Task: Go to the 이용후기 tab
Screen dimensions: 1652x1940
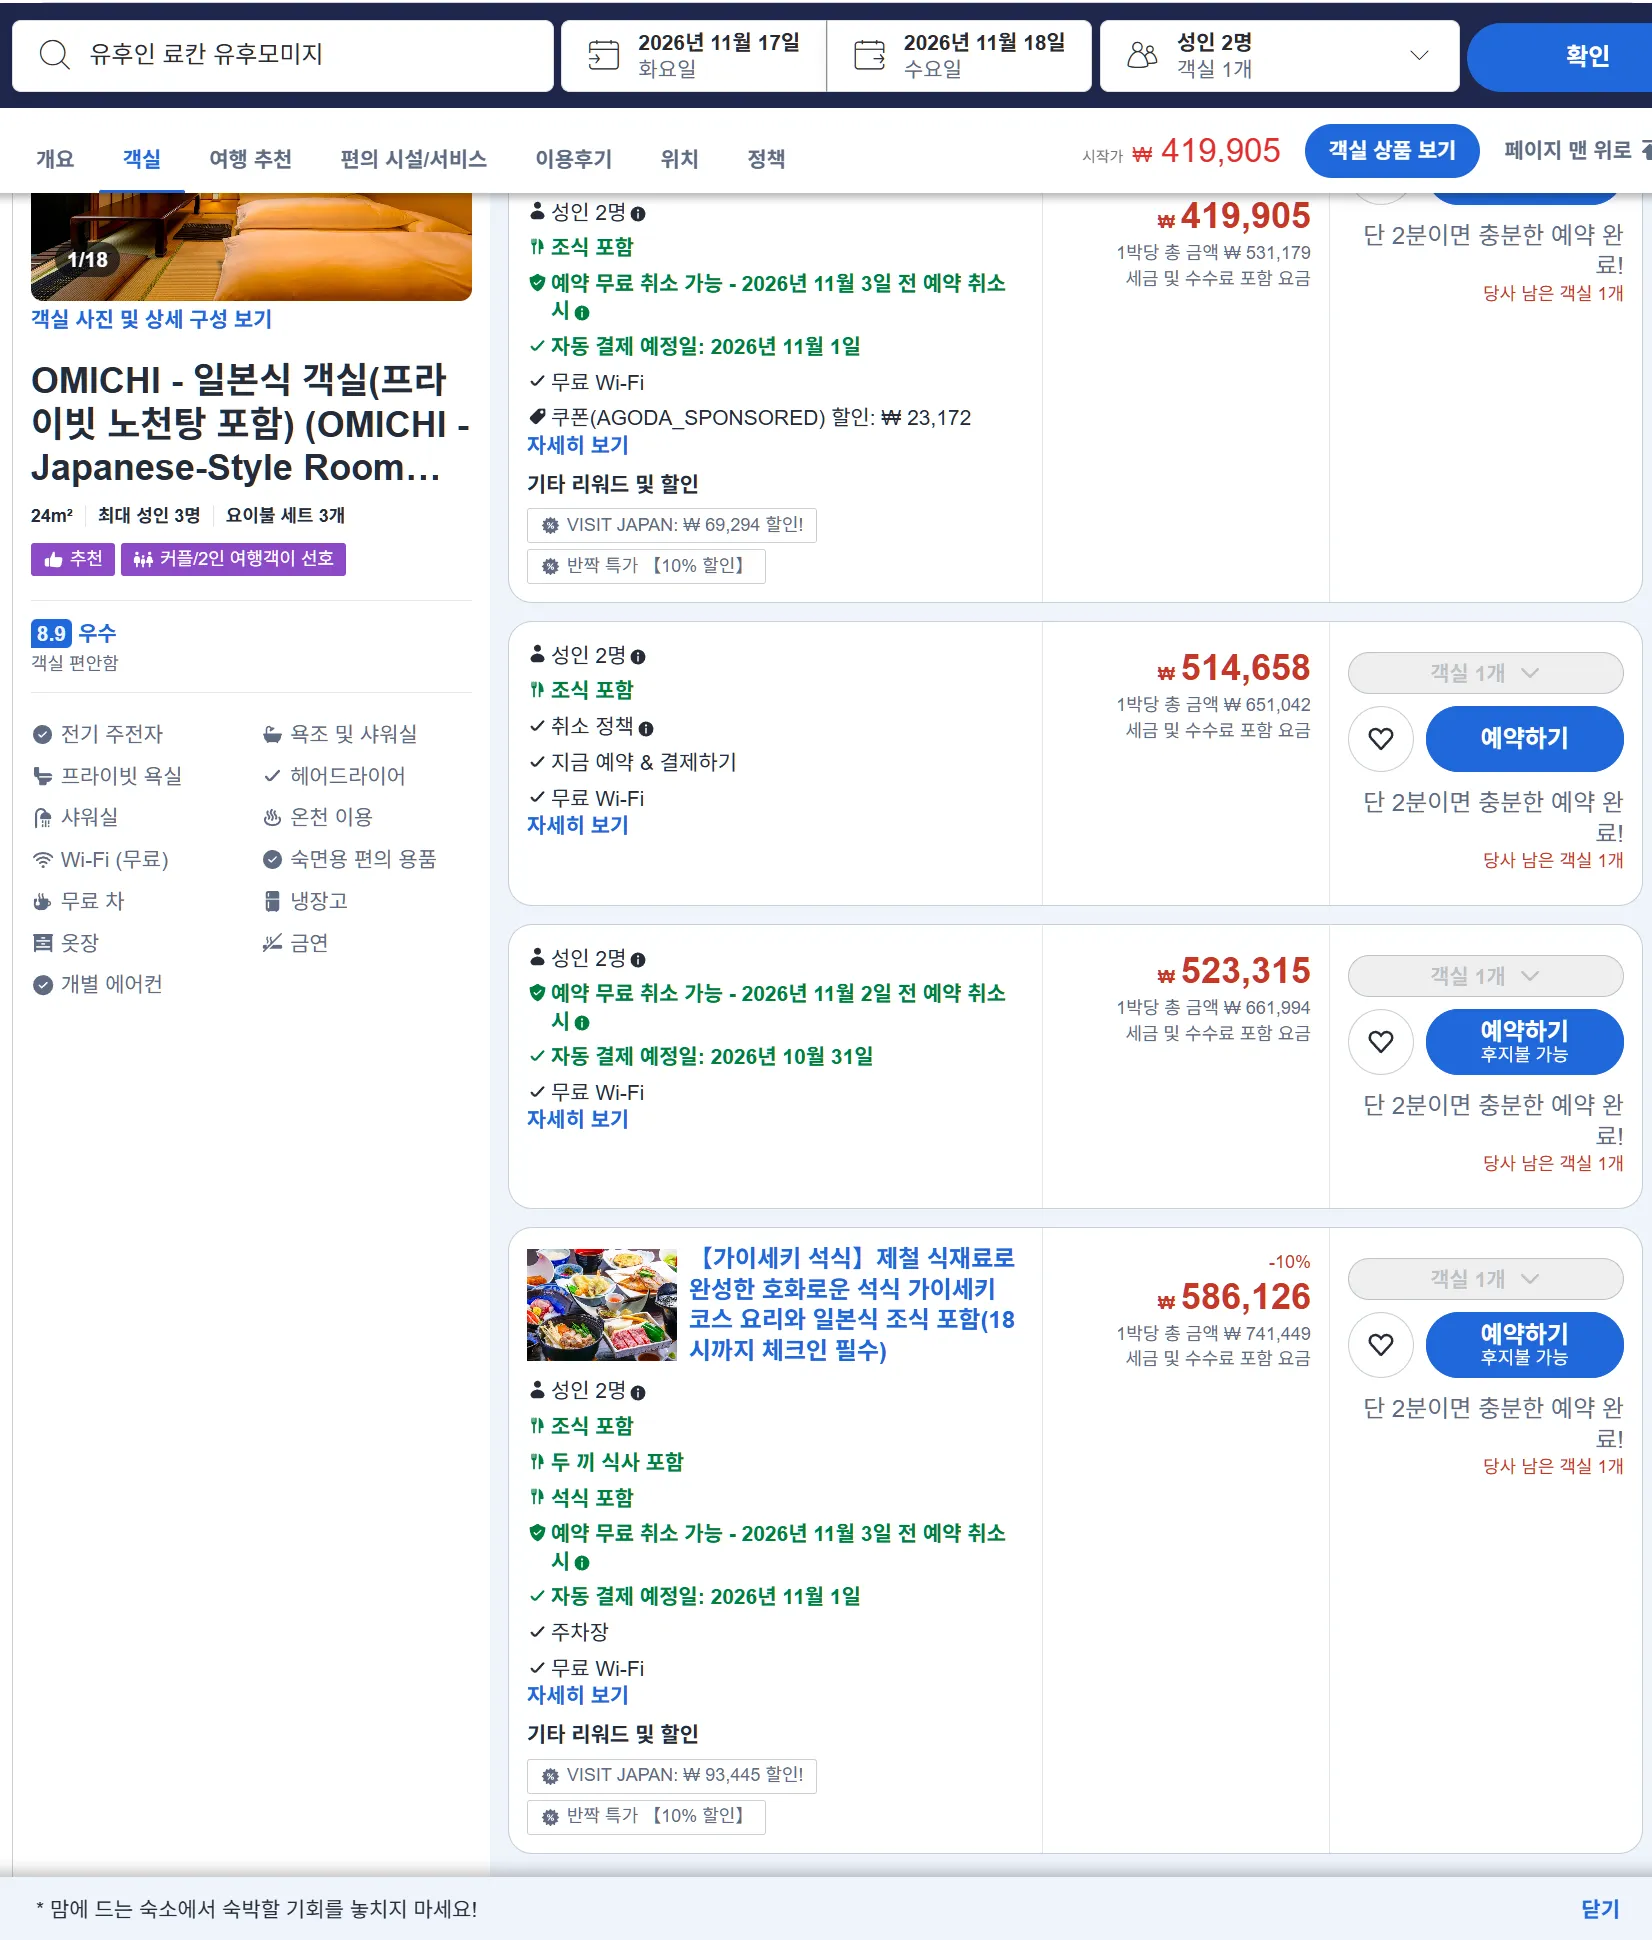Action: point(573,159)
